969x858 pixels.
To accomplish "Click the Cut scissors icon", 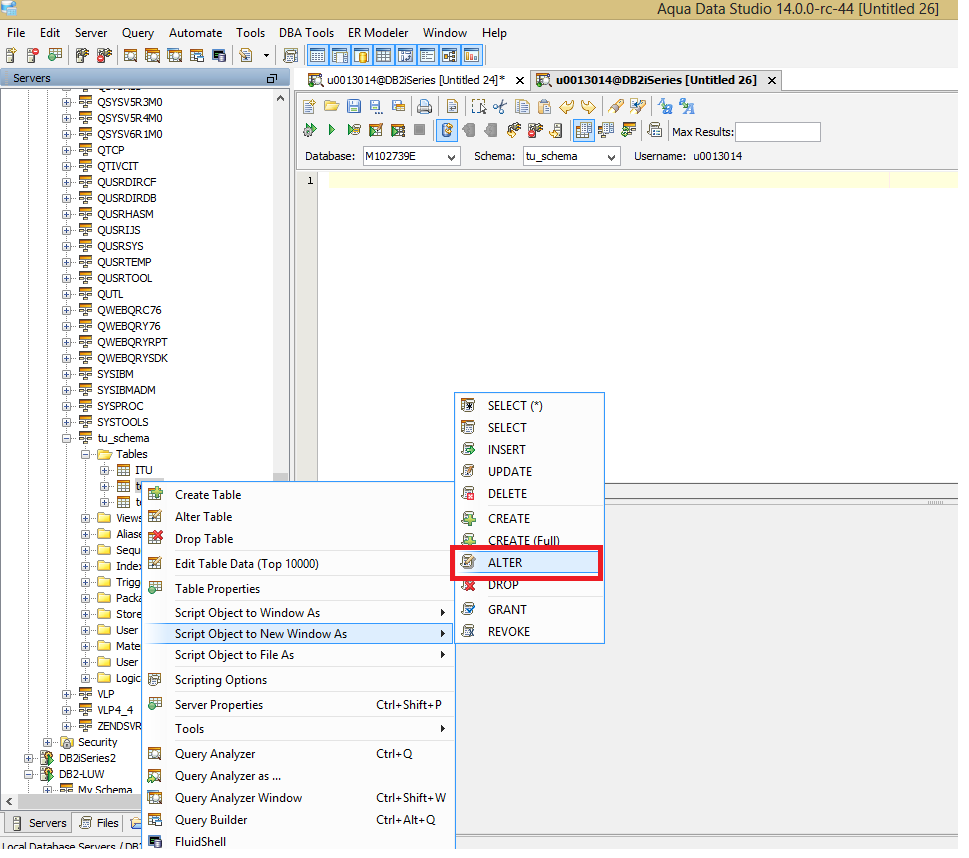I will tap(500, 106).
